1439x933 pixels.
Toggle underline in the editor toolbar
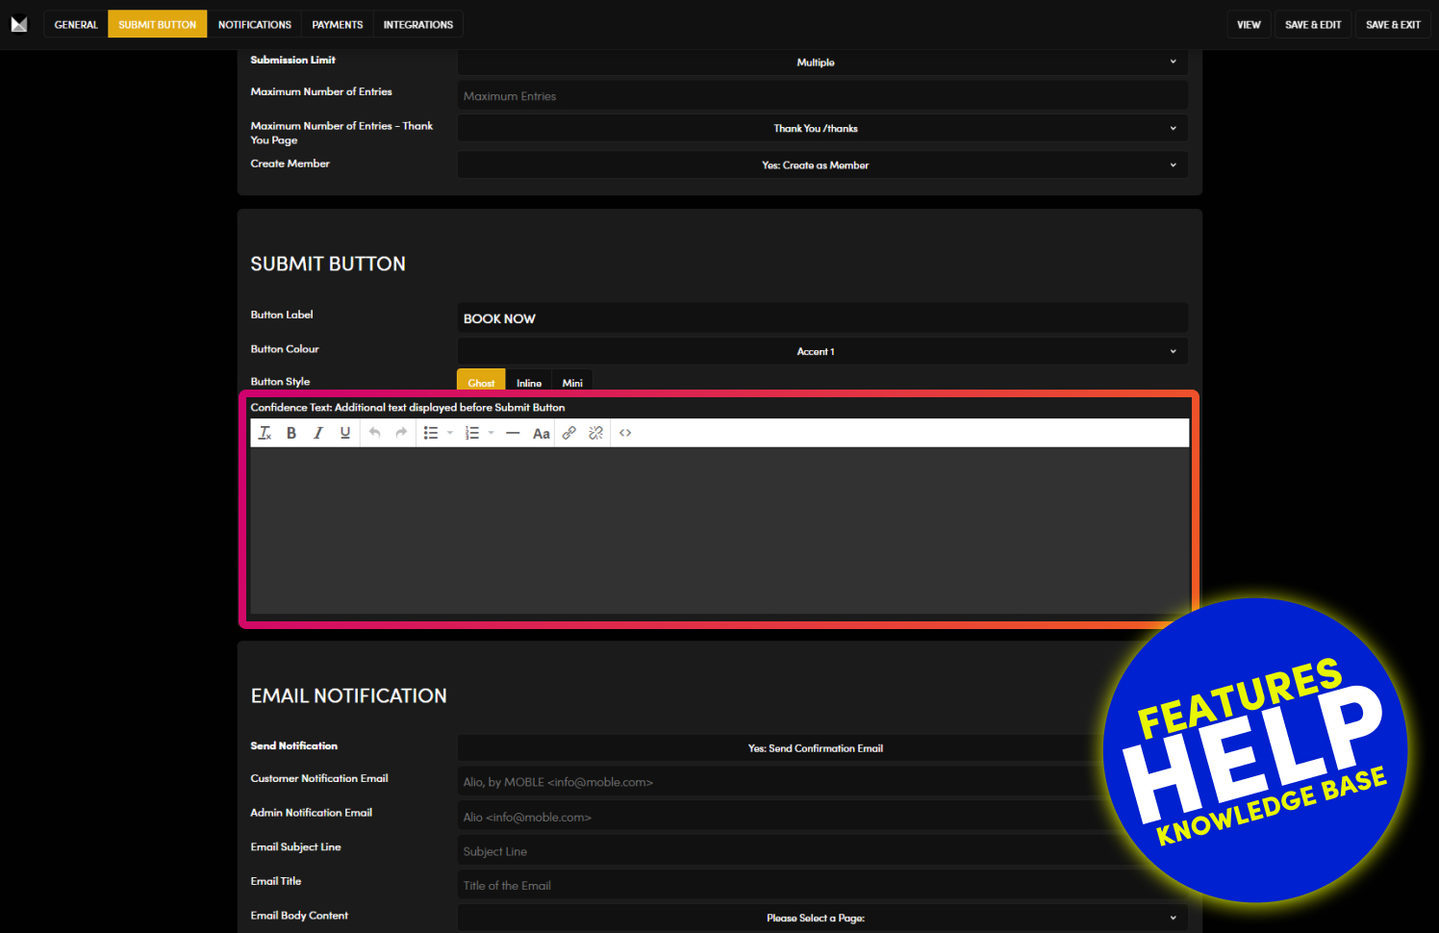pyautogui.click(x=345, y=433)
